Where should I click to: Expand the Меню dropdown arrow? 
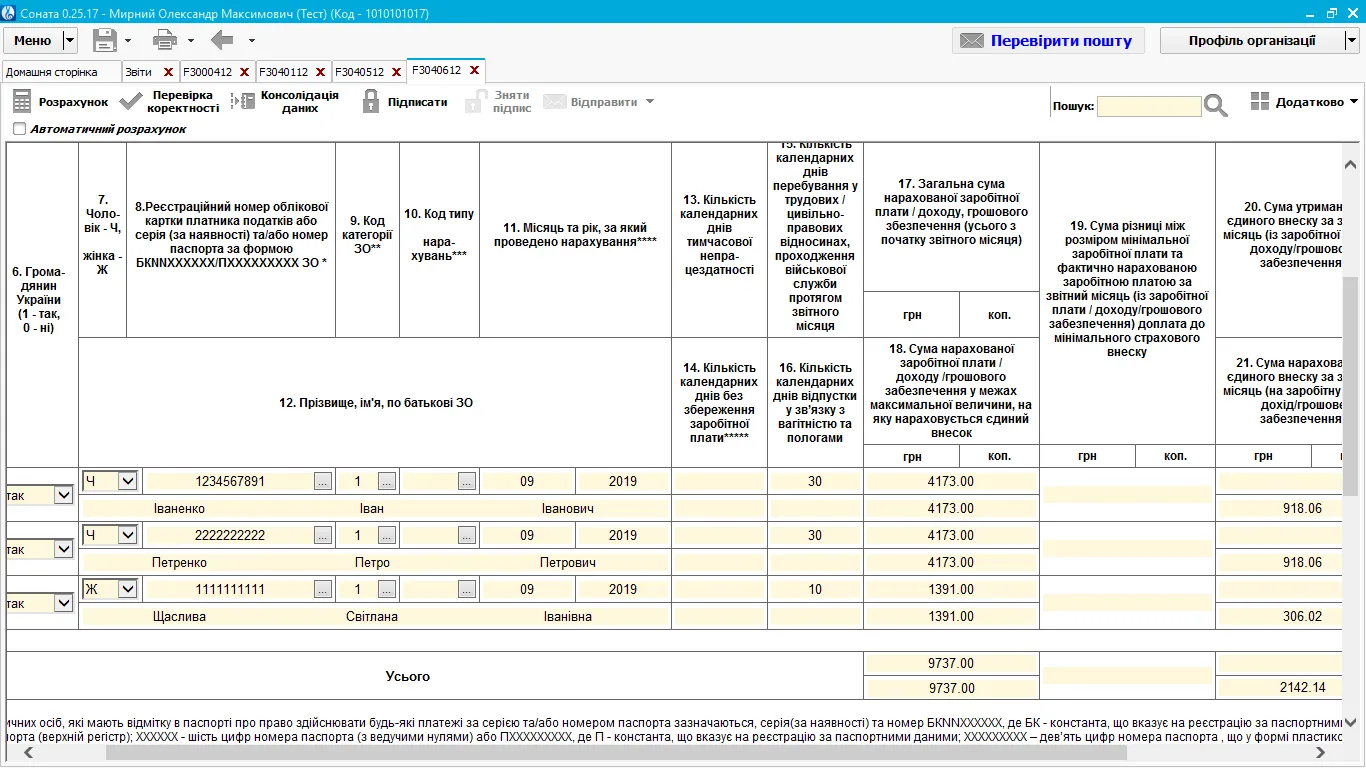click(69, 40)
